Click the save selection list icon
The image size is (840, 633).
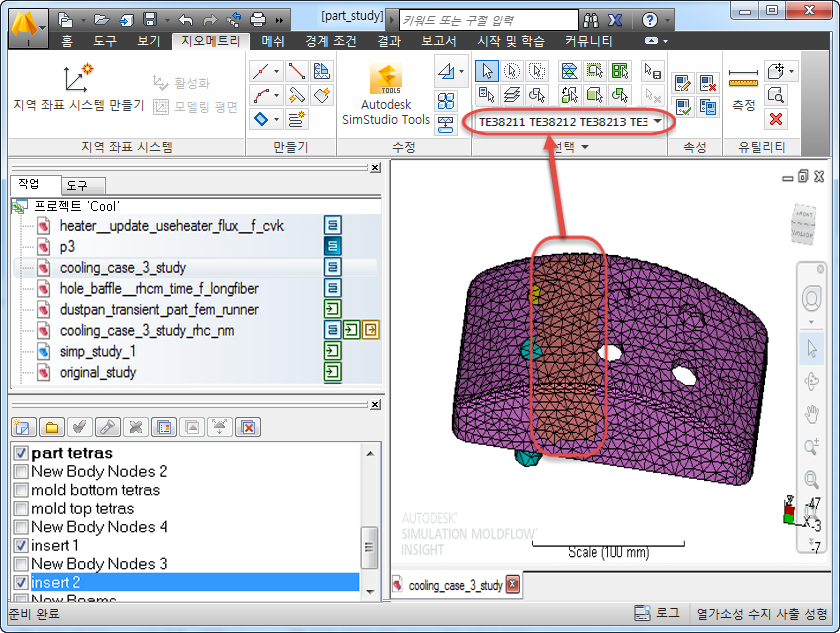[652, 71]
